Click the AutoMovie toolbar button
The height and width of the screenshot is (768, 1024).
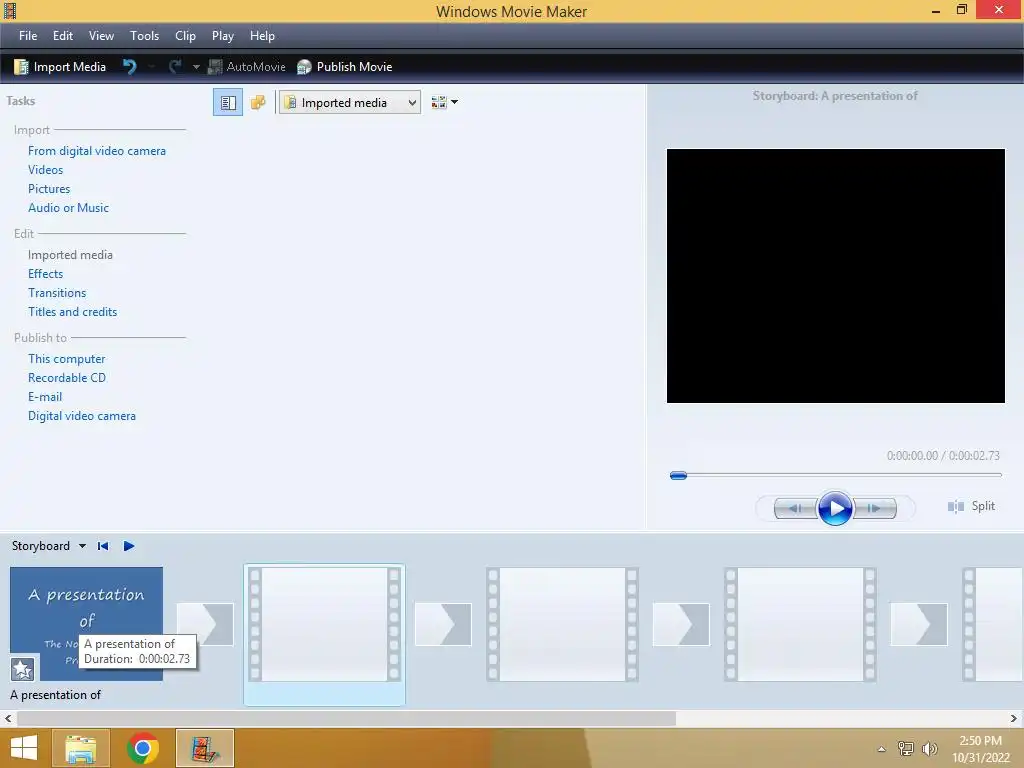tap(247, 67)
